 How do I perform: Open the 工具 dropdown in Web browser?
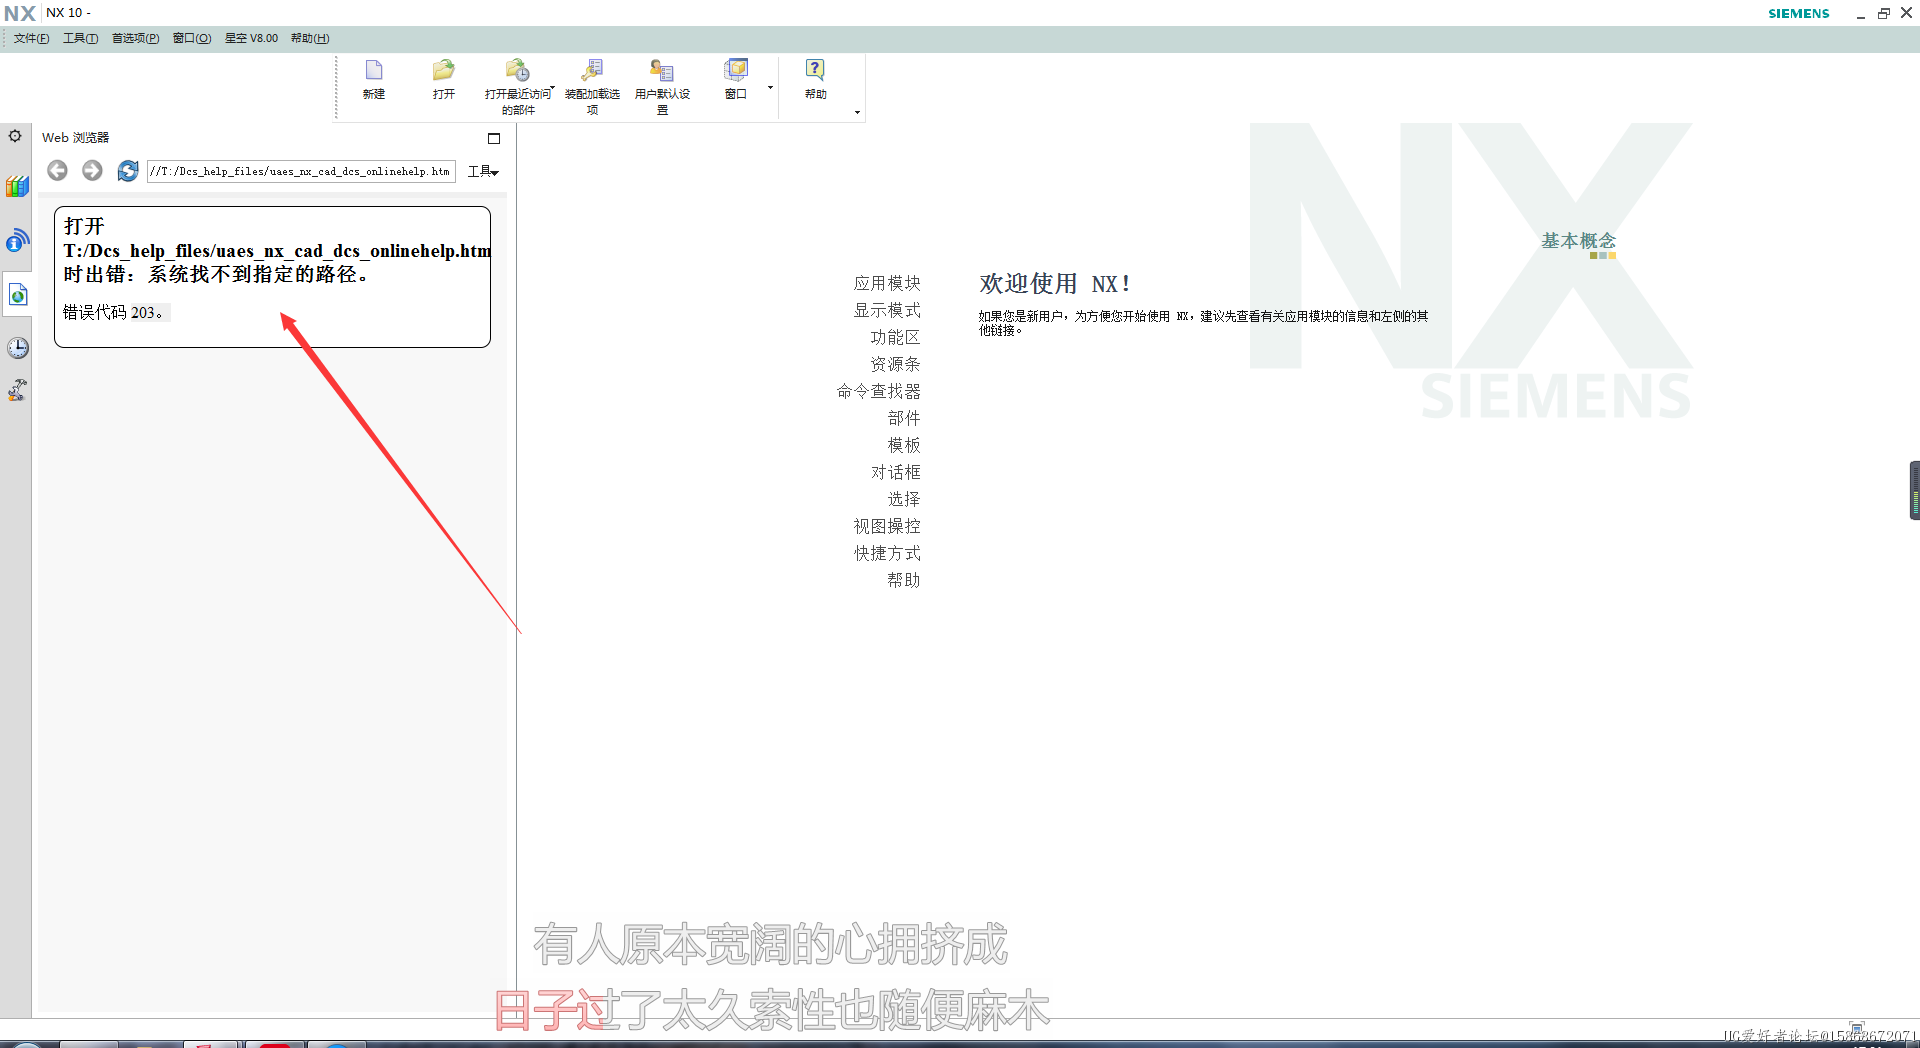(x=483, y=171)
